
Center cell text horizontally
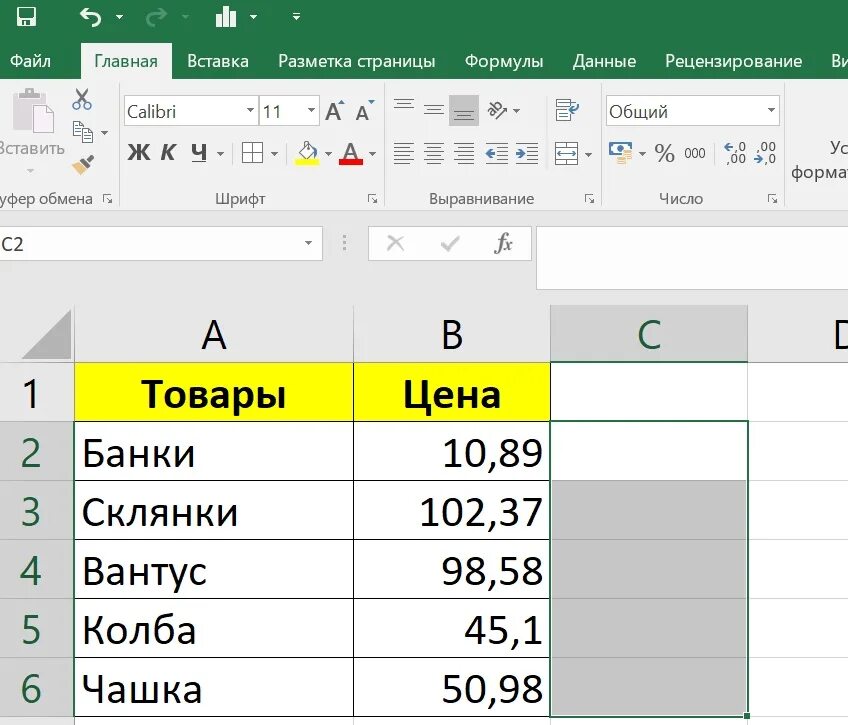click(x=434, y=154)
